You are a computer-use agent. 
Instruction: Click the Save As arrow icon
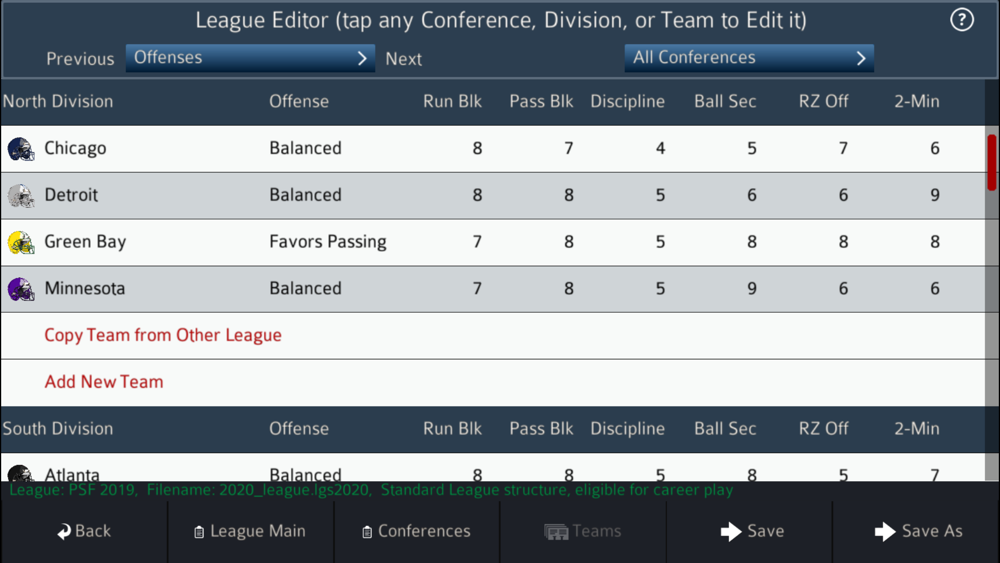pos(885,532)
